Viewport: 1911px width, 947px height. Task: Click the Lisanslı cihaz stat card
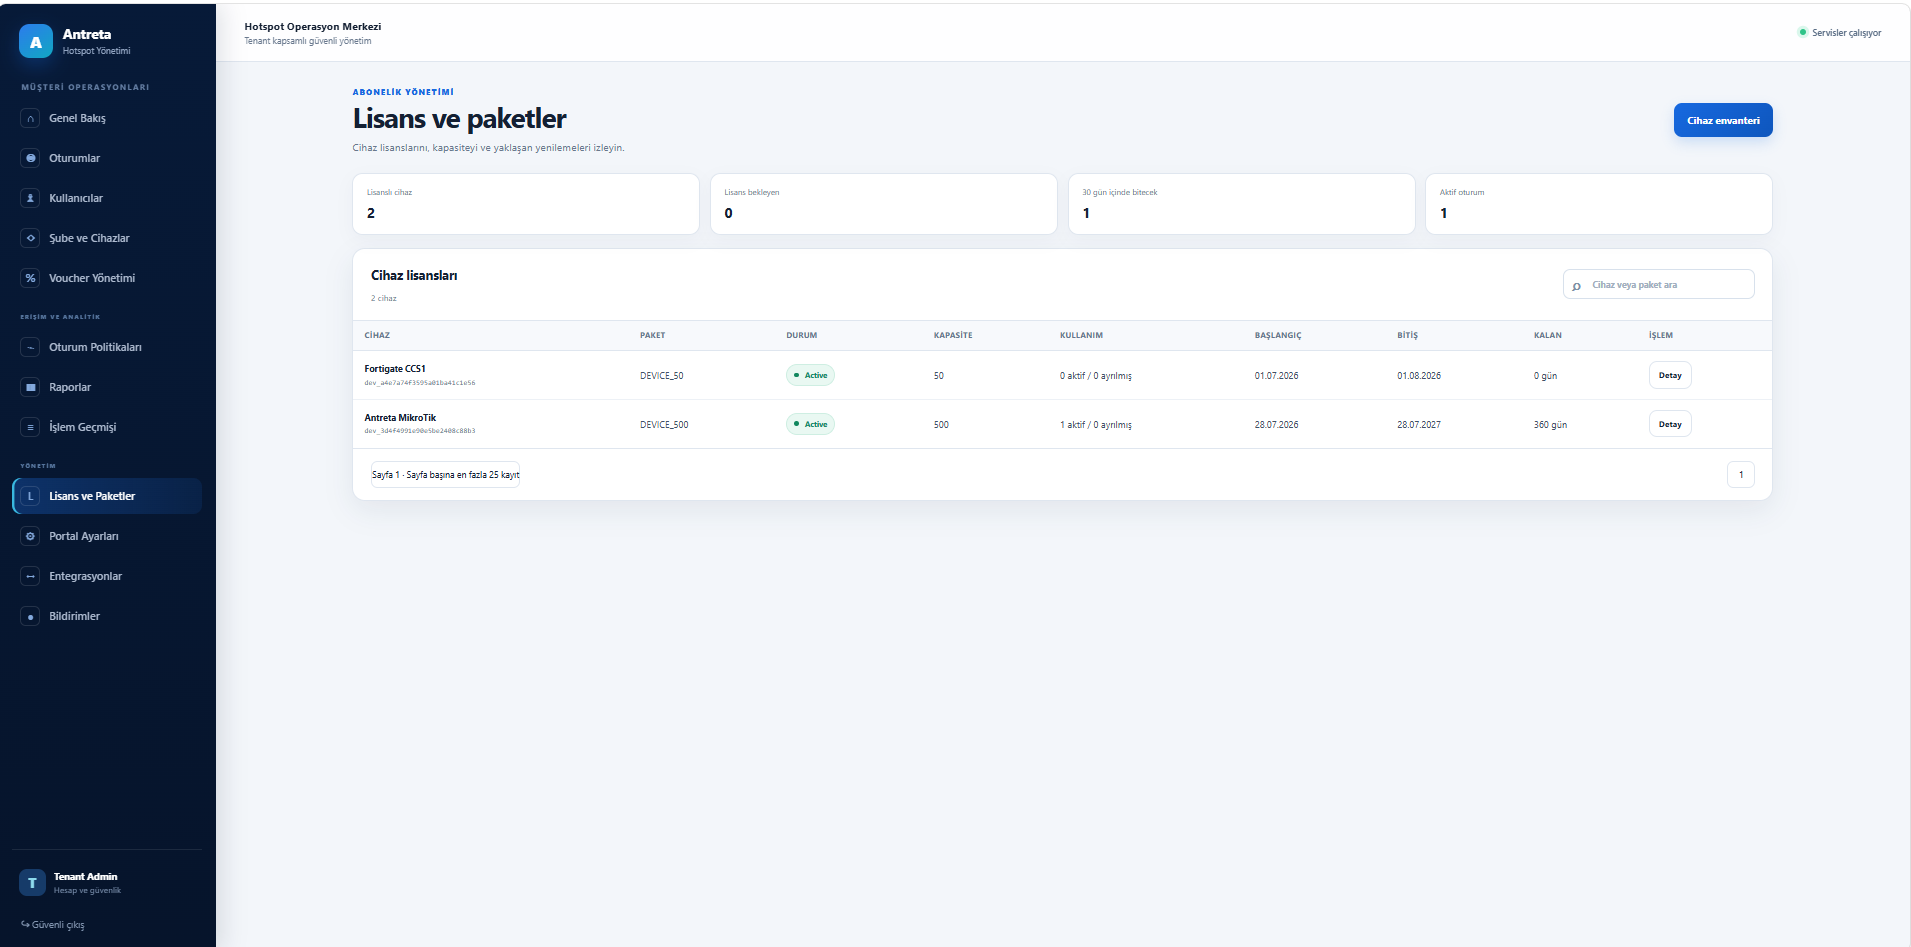point(526,204)
